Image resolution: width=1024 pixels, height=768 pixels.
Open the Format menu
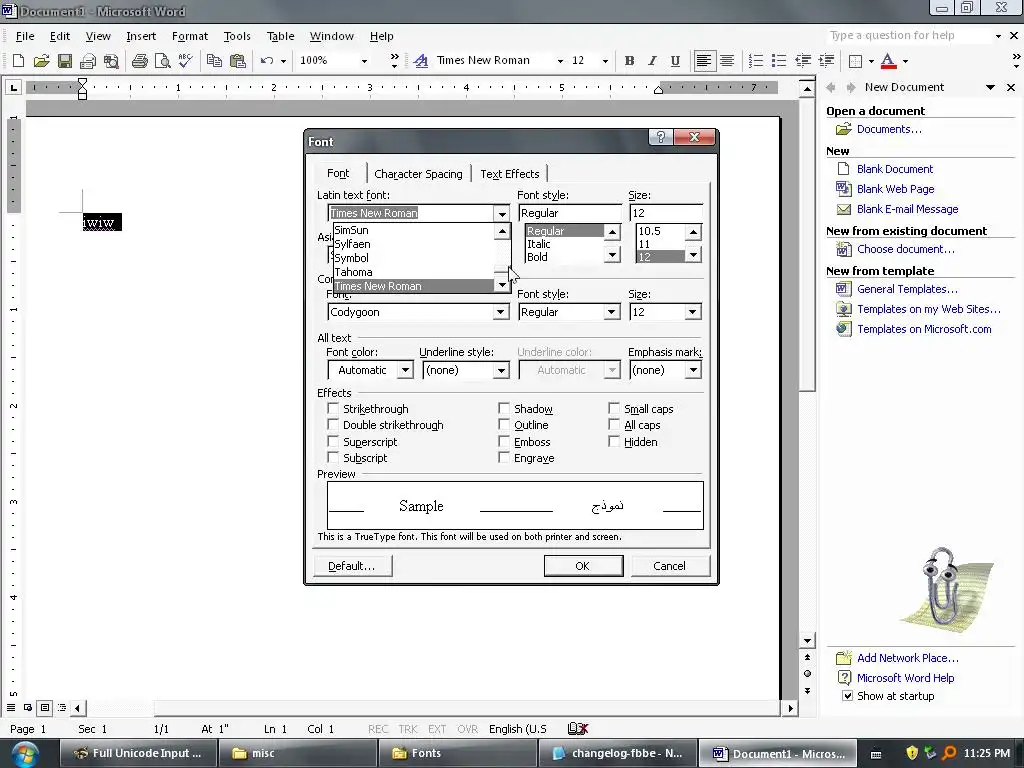coord(189,36)
